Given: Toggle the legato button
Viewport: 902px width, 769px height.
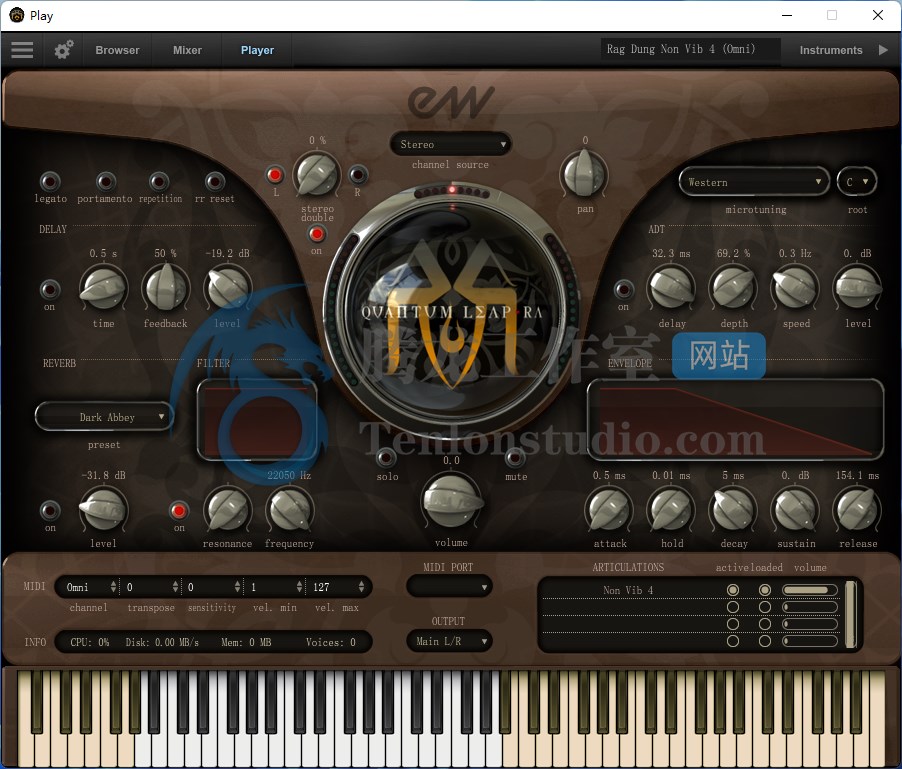Looking at the screenshot, I should 50,181.
